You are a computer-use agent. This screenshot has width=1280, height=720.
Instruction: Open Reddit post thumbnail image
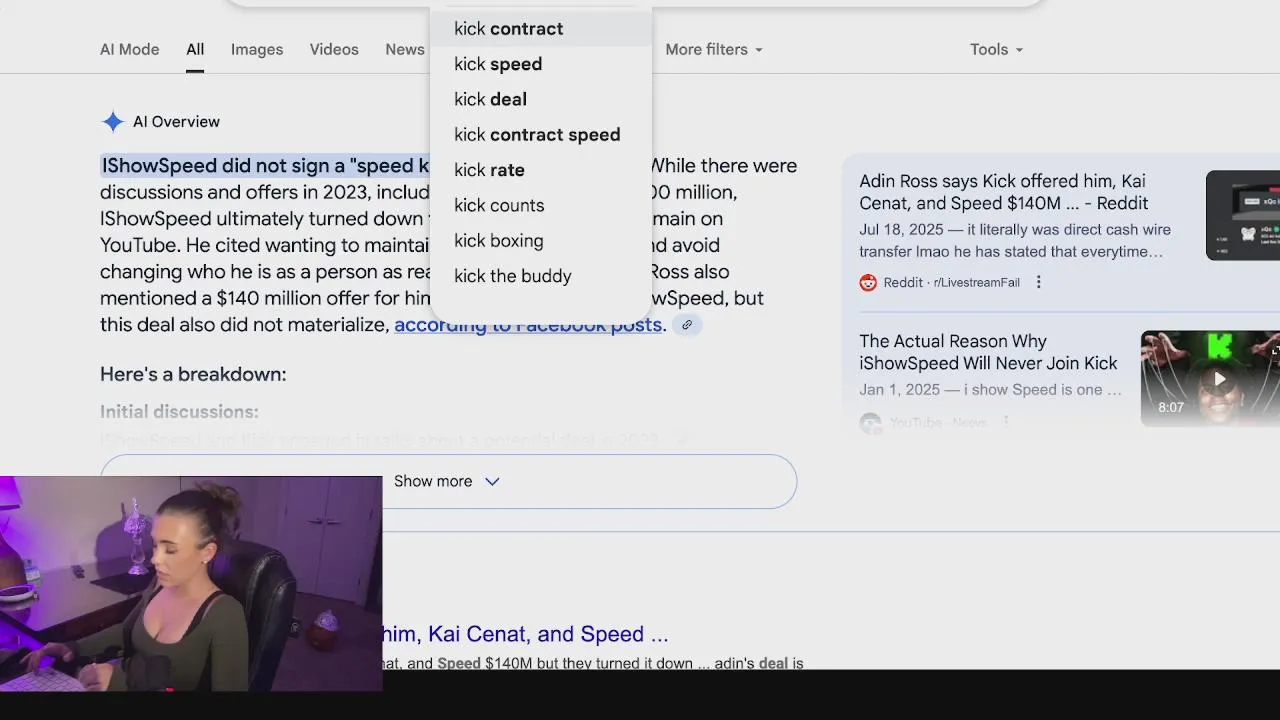click(1243, 215)
